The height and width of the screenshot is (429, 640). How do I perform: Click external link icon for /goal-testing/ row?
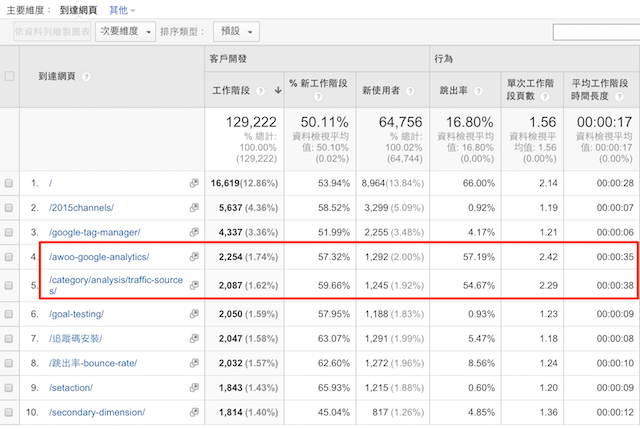[194, 314]
